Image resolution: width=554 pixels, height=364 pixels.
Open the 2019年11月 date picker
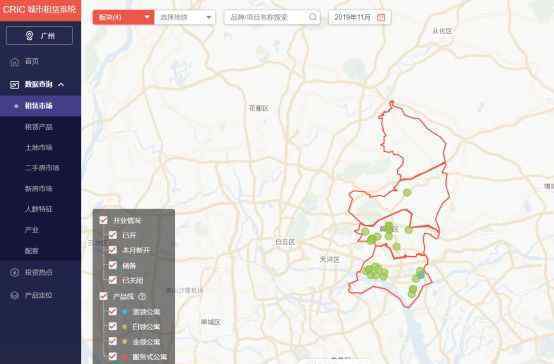pos(360,17)
